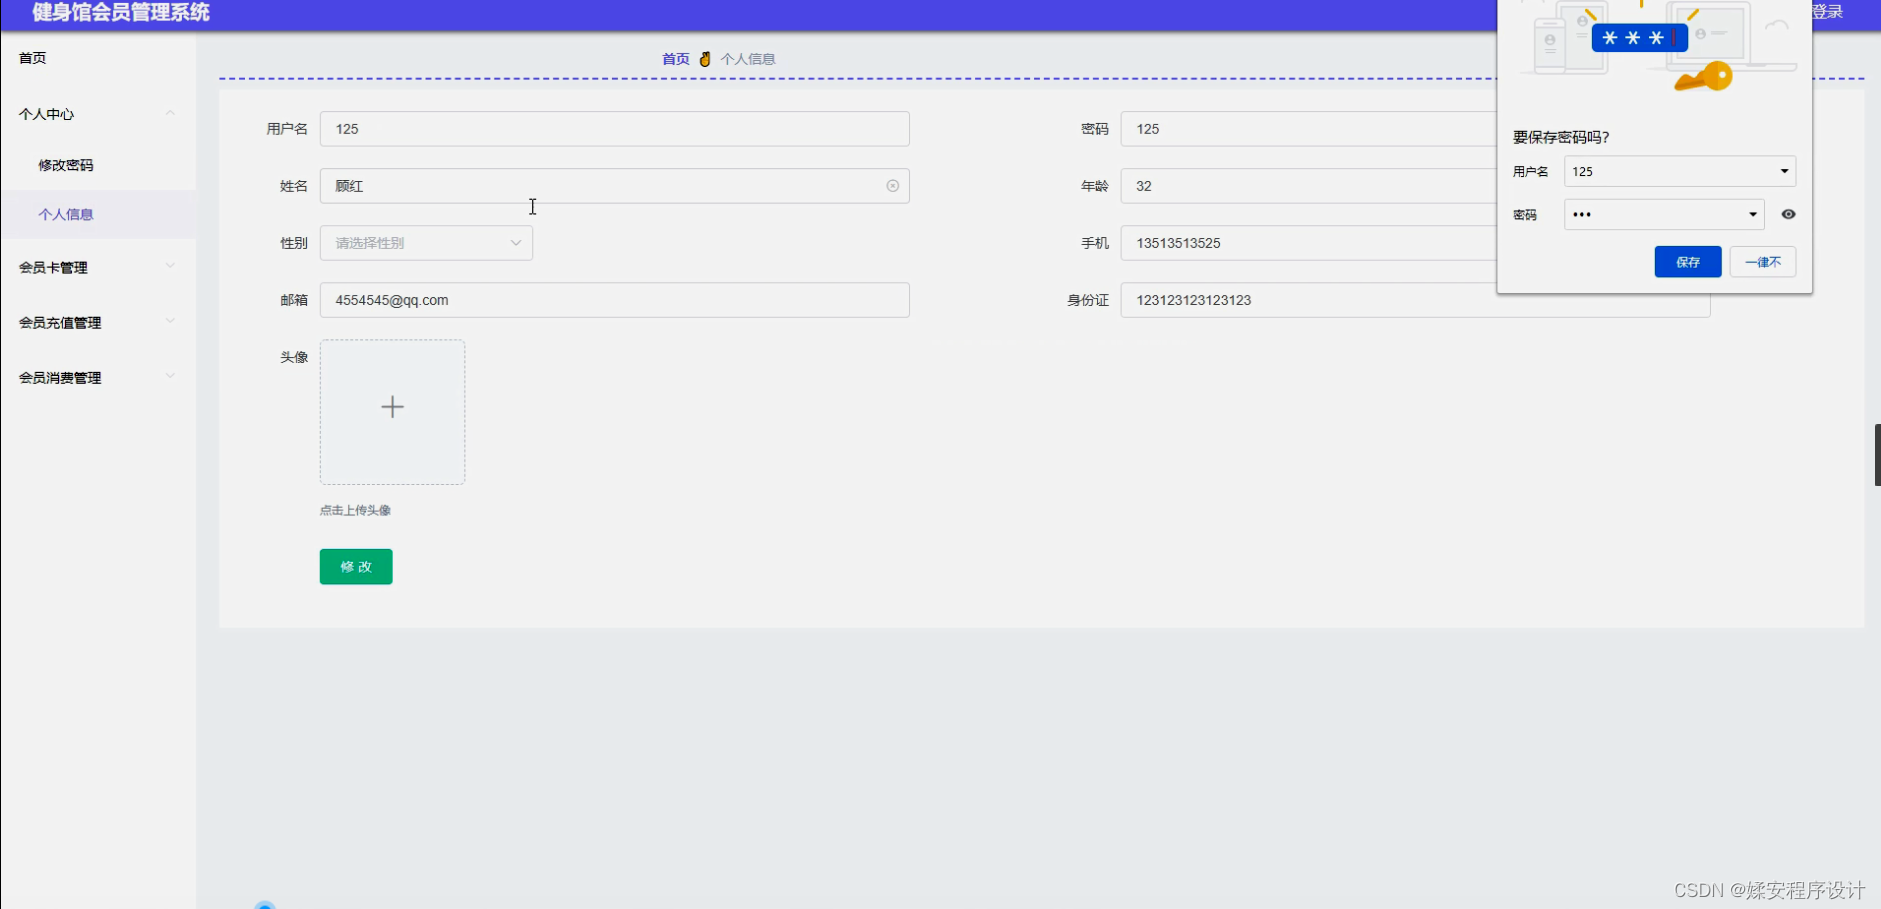This screenshot has width=1881, height=909.
Task: Expand the 会员消费管理 sidebar section
Action: click(x=98, y=377)
